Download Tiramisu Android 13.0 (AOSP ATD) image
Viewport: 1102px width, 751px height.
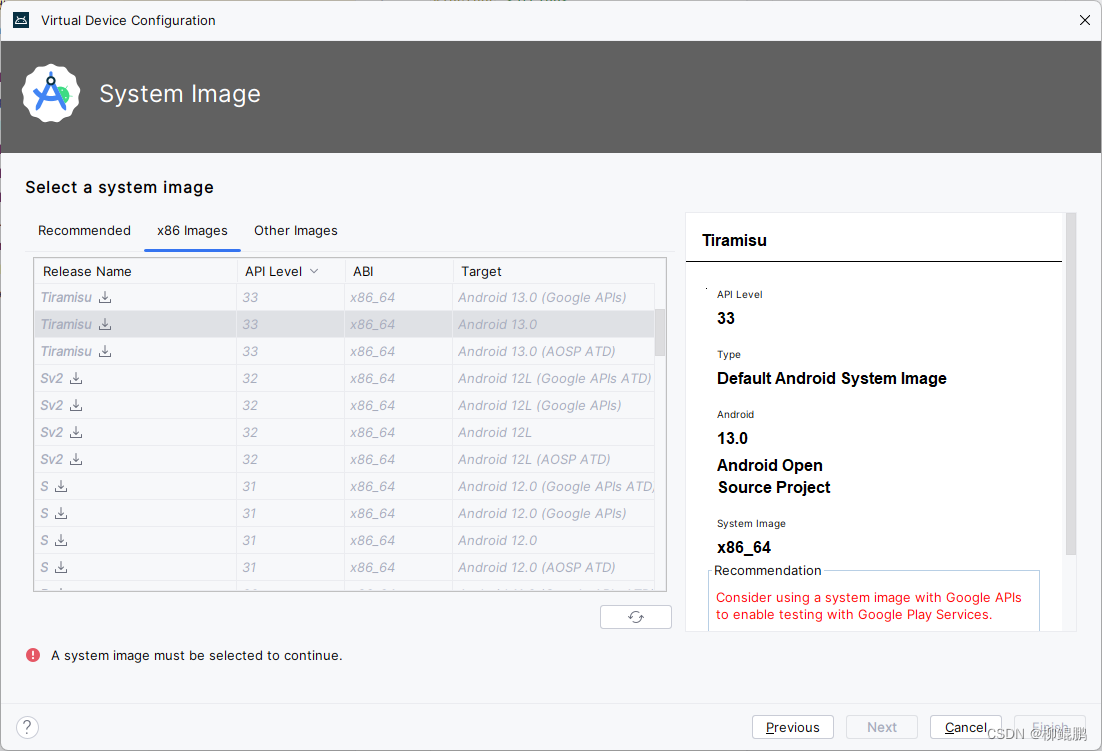pyautogui.click(x=105, y=351)
